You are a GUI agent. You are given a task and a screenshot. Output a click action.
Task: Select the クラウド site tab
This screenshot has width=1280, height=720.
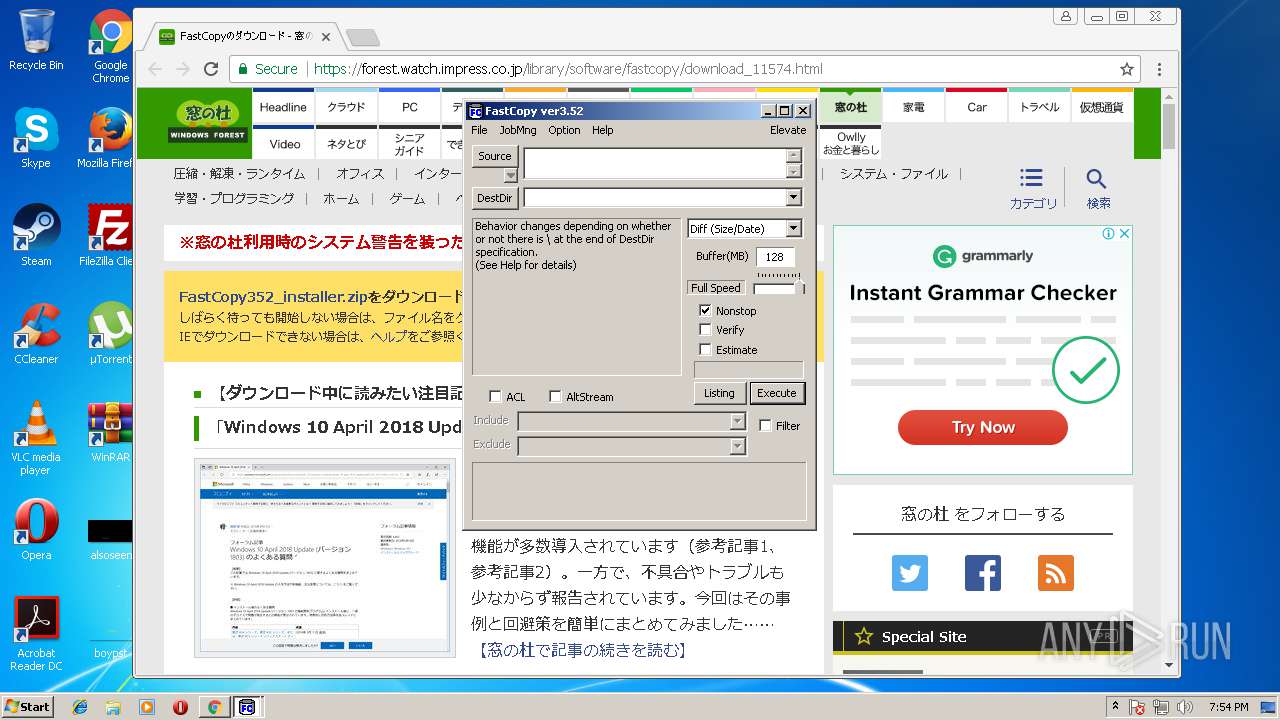346,107
